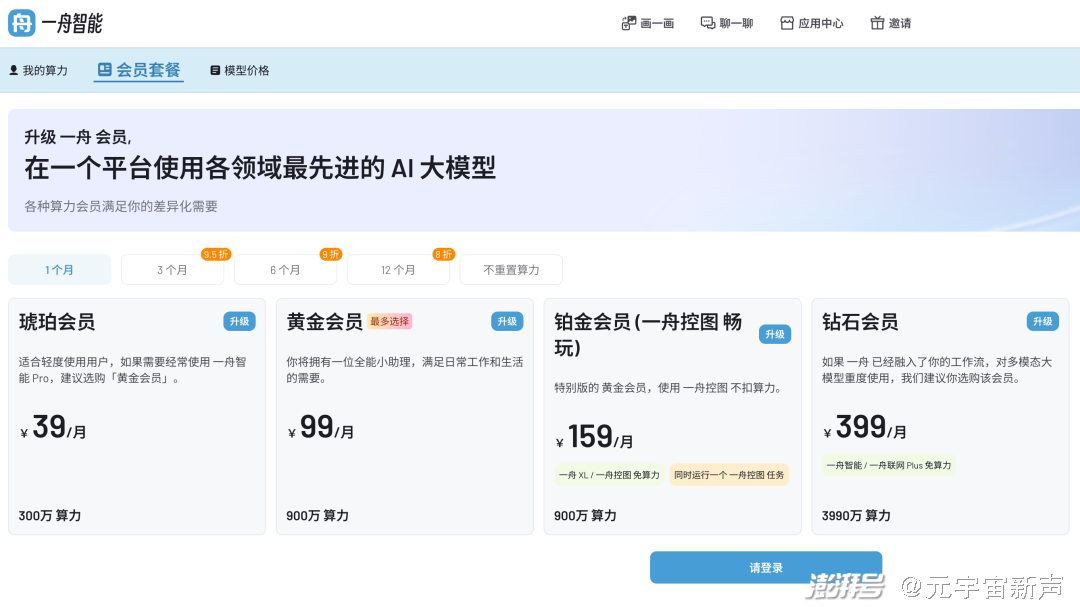Click the 黄金会员 description text
1080x607 pixels.
[405, 370]
